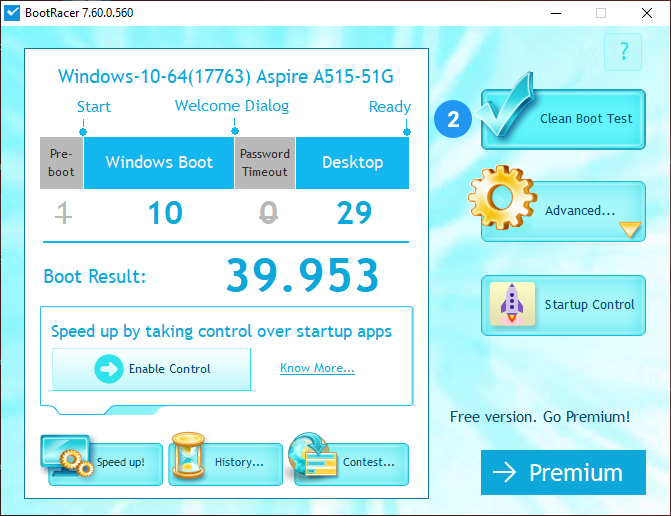
Task: Click the Enable Control button label
Action: pyautogui.click(x=169, y=369)
